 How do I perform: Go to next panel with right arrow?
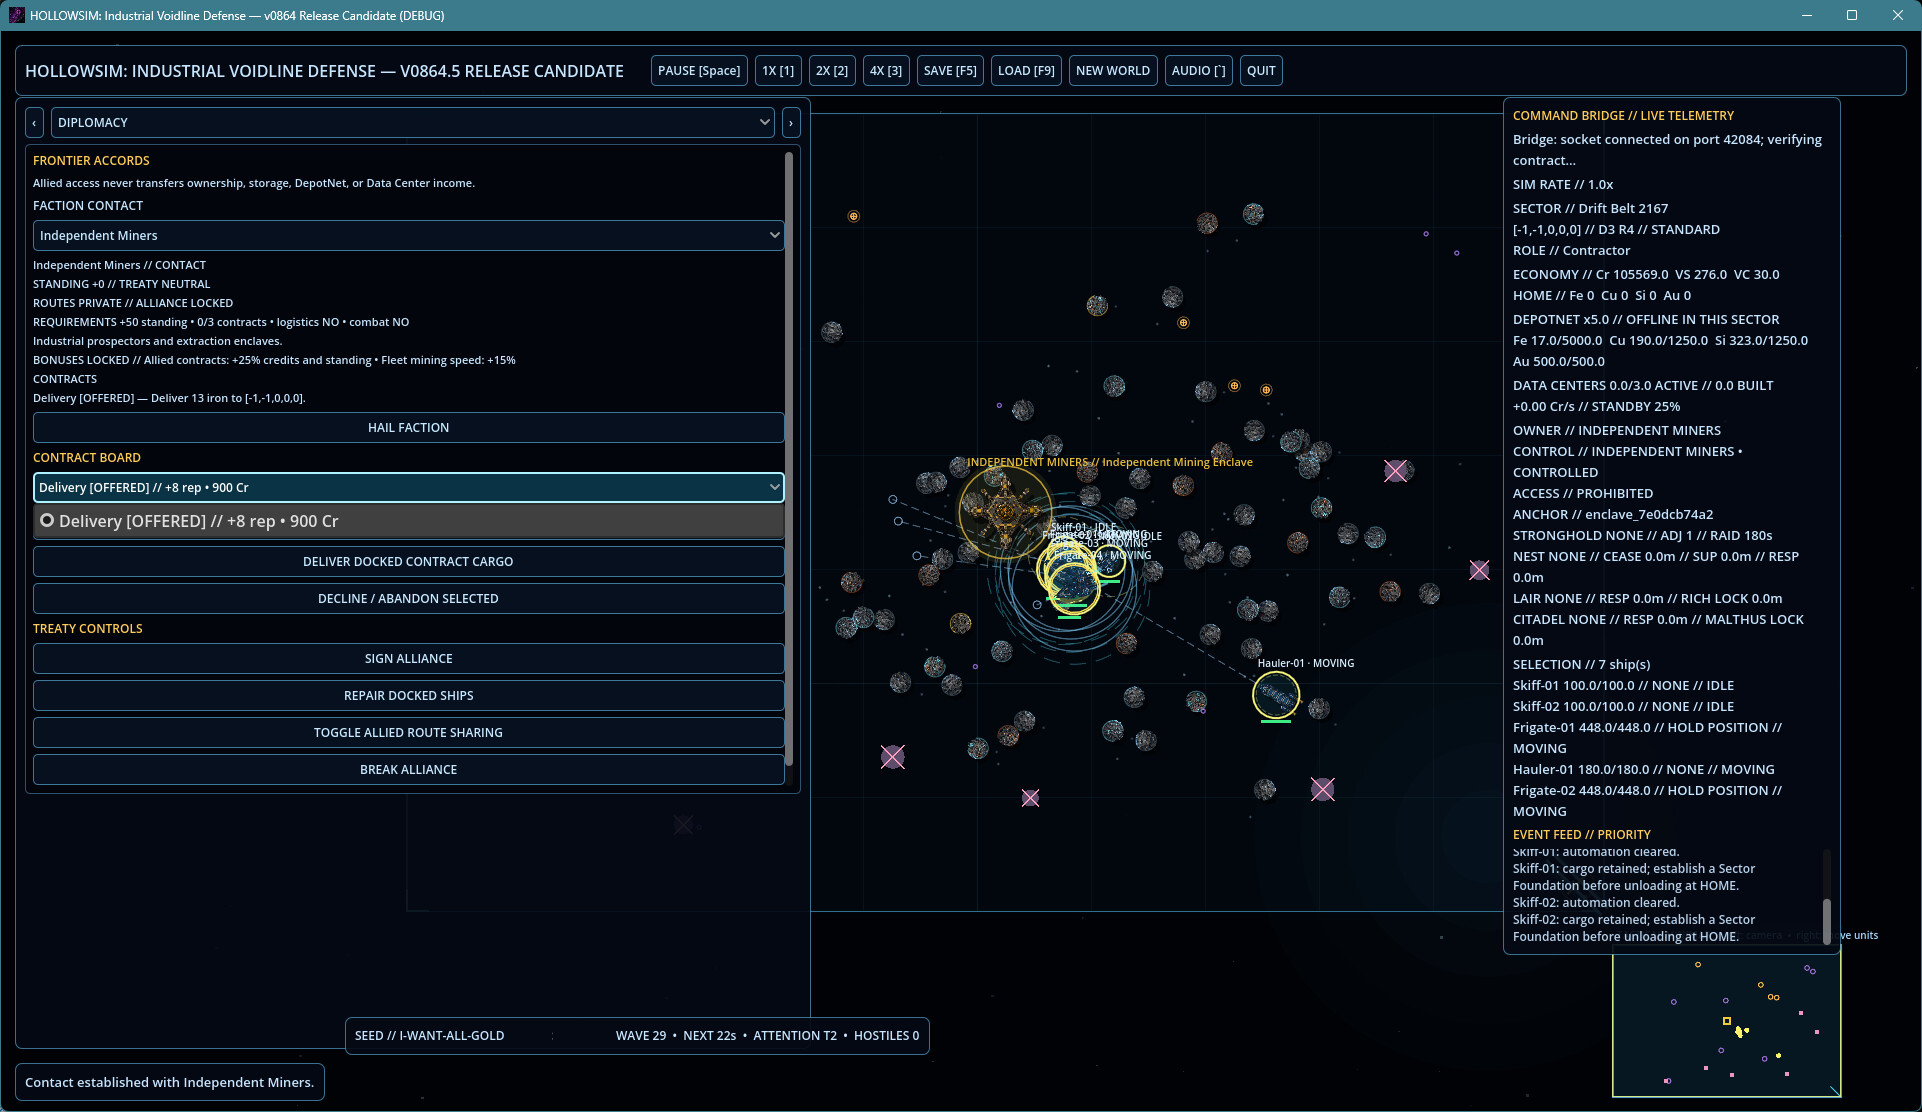[x=791, y=123]
